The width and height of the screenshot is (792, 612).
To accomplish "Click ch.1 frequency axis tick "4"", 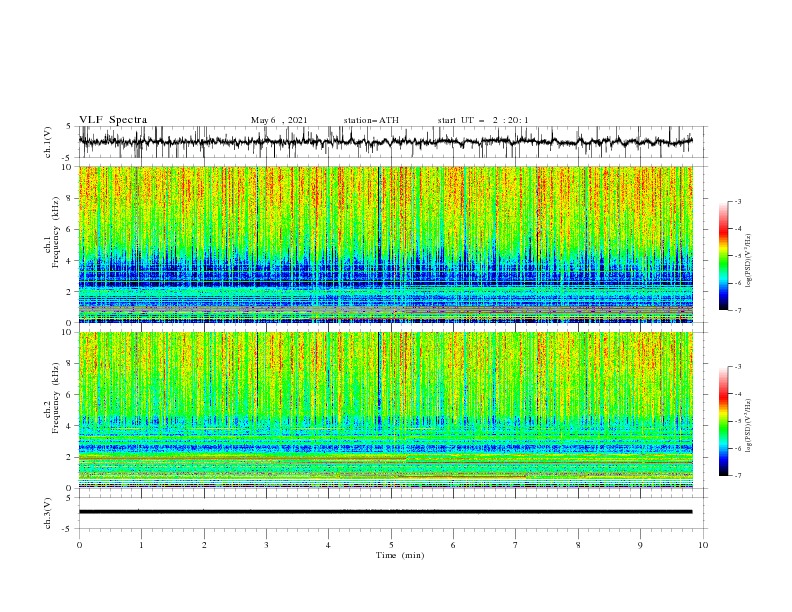I will [x=71, y=261].
